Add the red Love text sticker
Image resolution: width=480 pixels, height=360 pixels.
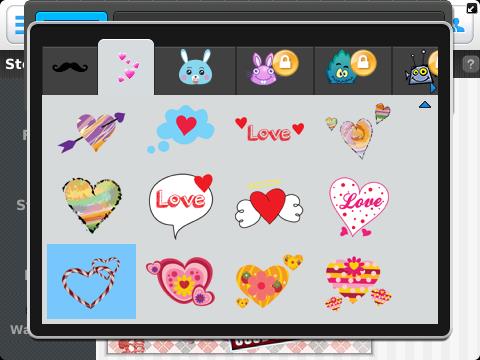click(x=269, y=130)
